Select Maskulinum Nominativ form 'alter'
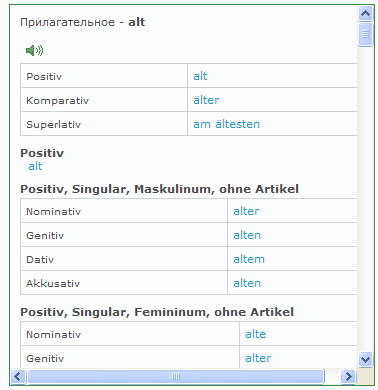The image size is (378, 390). tap(246, 211)
